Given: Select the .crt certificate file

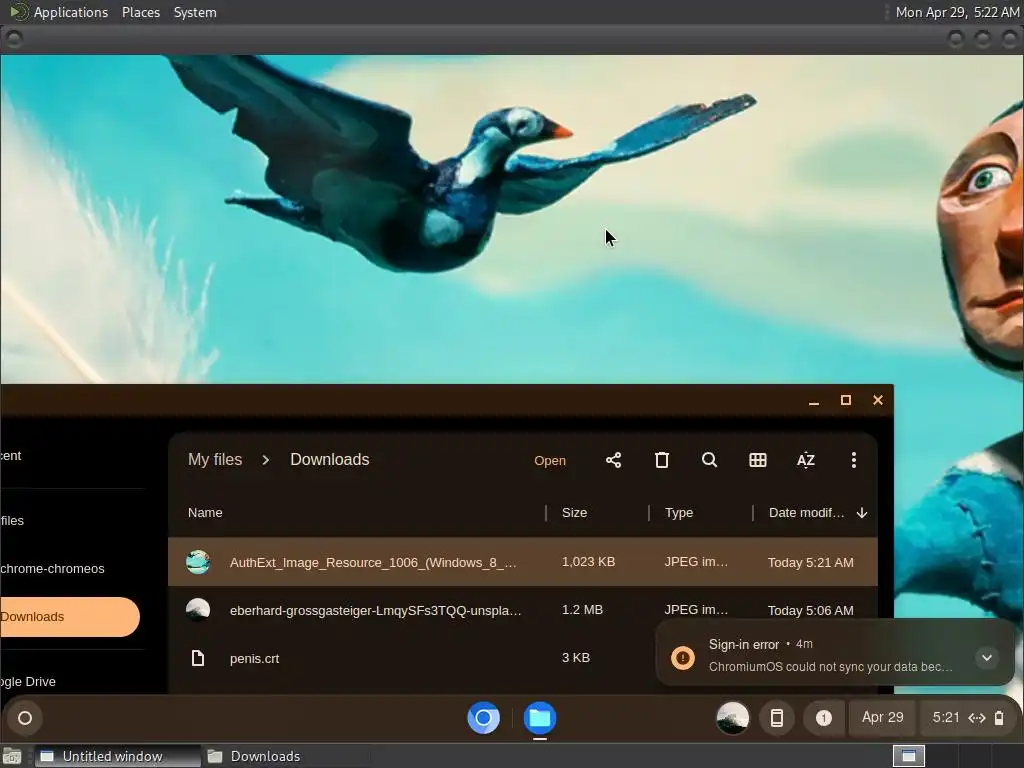Looking at the screenshot, I should pos(411,658).
